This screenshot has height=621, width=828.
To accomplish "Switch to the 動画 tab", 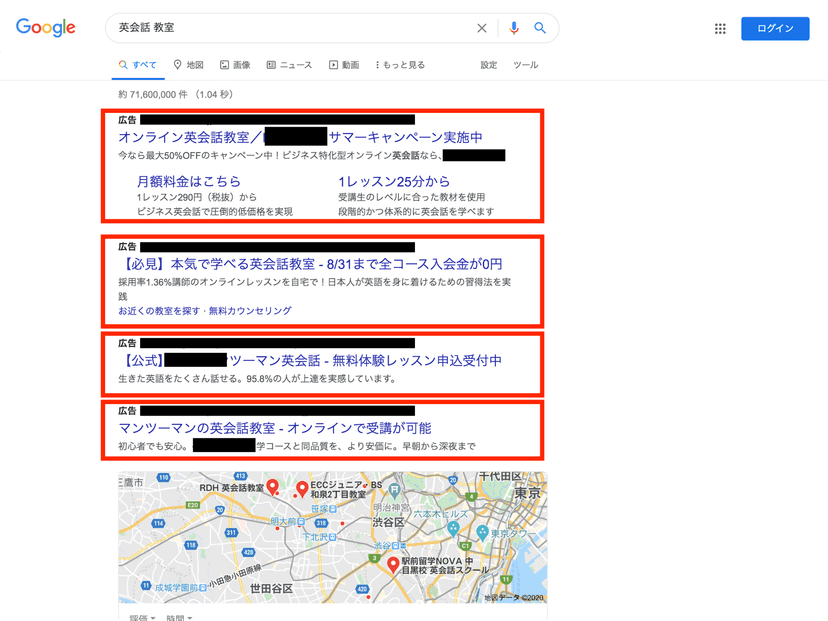I will [344, 65].
